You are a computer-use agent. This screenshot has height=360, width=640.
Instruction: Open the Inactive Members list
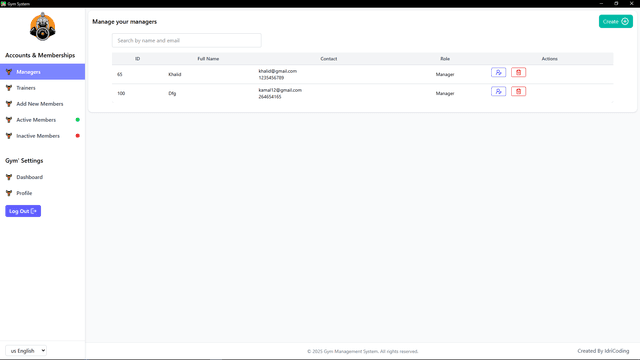(x=42, y=136)
